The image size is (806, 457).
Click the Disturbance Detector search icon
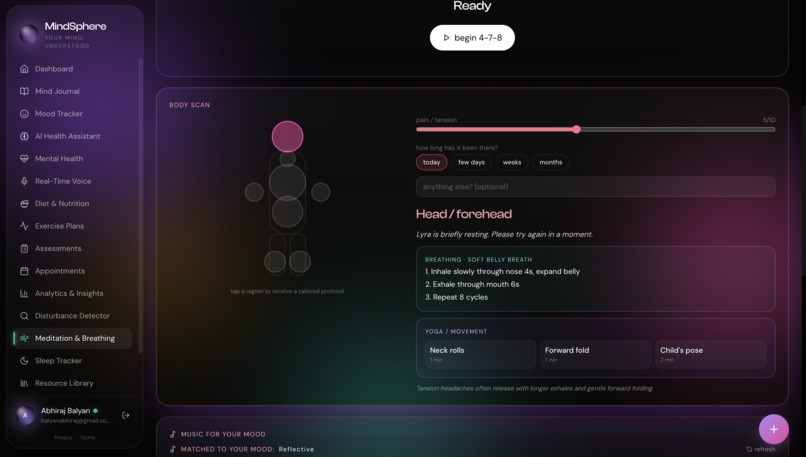(x=24, y=316)
